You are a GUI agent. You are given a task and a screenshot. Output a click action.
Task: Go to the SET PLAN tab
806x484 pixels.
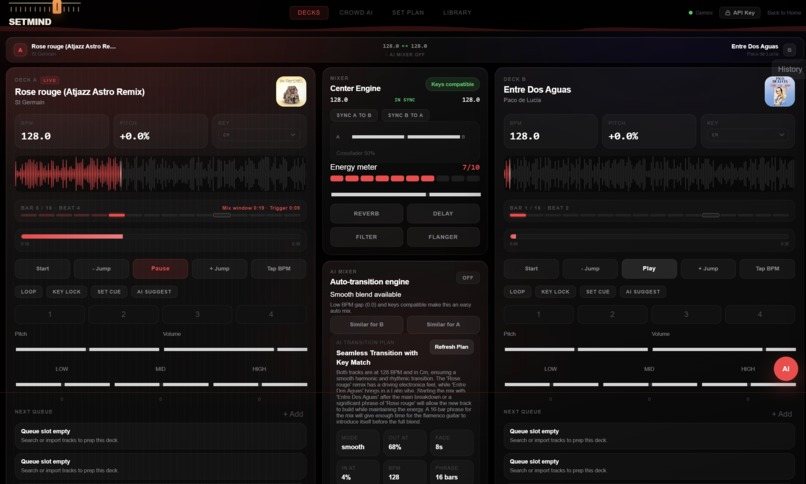(x=408, y=12)
